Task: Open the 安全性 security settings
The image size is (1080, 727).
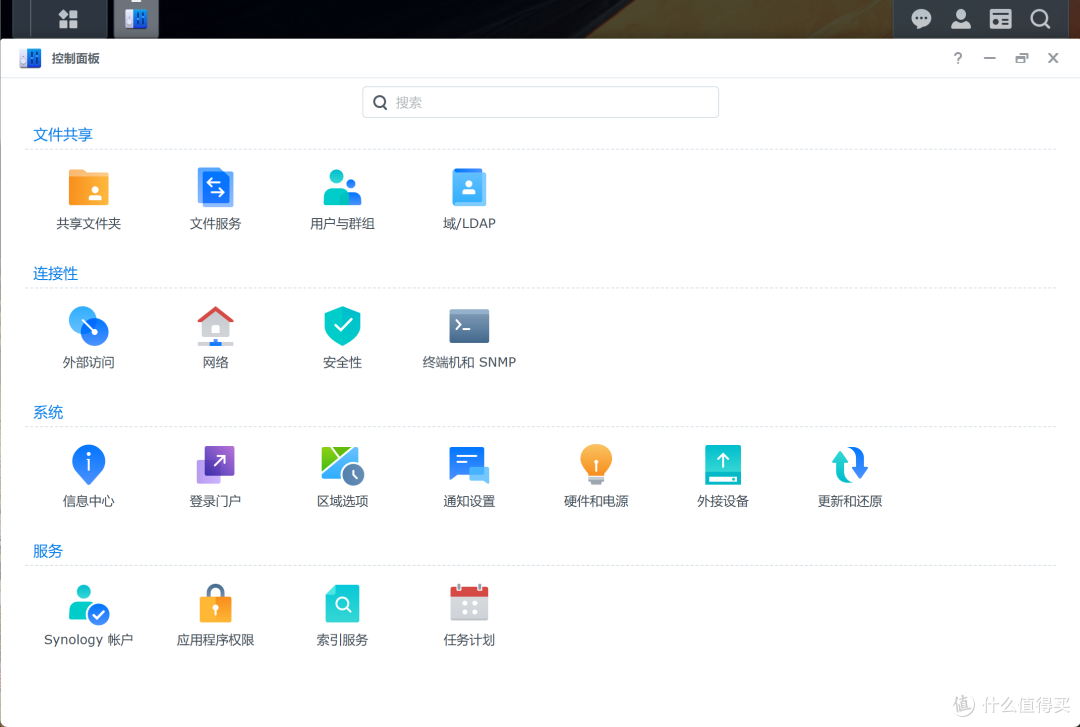Action: pos(342,338)
